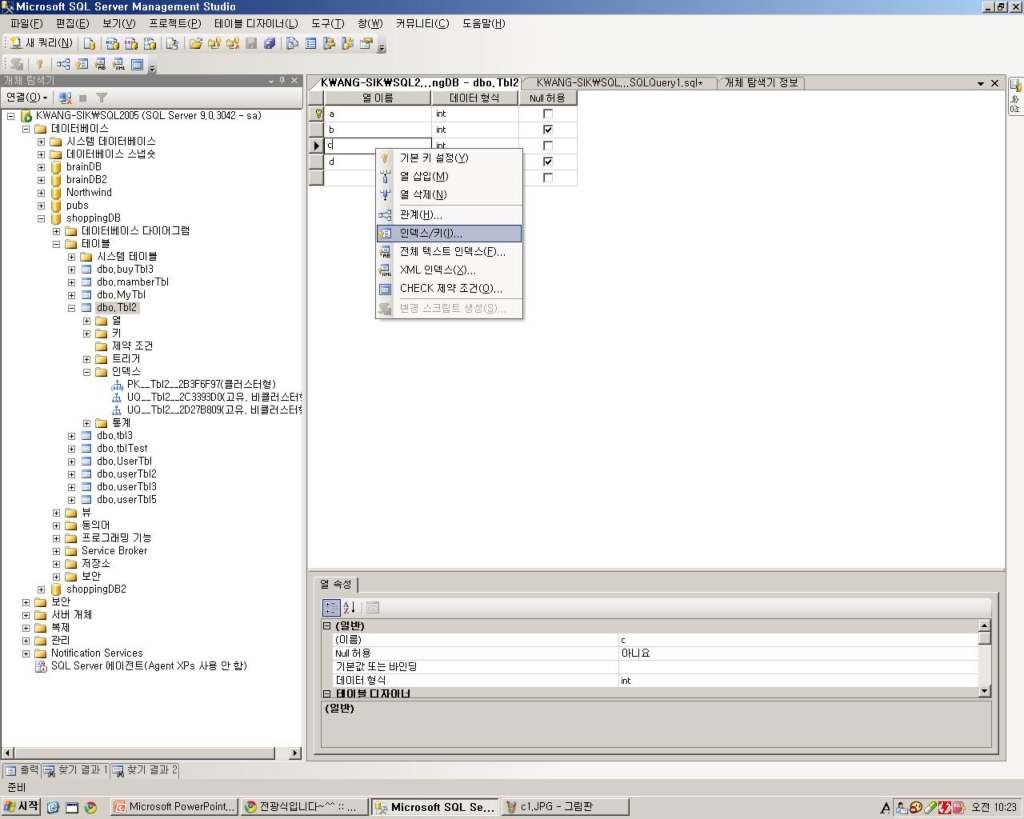The width and height of the screenshot is (1024, 819).
Task: Click the Disconnect icon in Object Explorer toolbar
Action: tap(65, 98)
